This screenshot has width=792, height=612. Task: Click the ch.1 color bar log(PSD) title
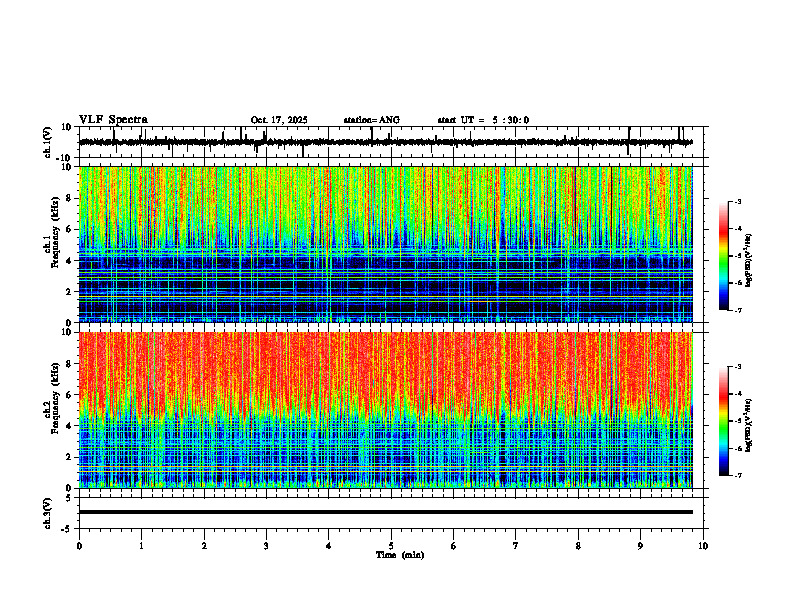[748, 260]
